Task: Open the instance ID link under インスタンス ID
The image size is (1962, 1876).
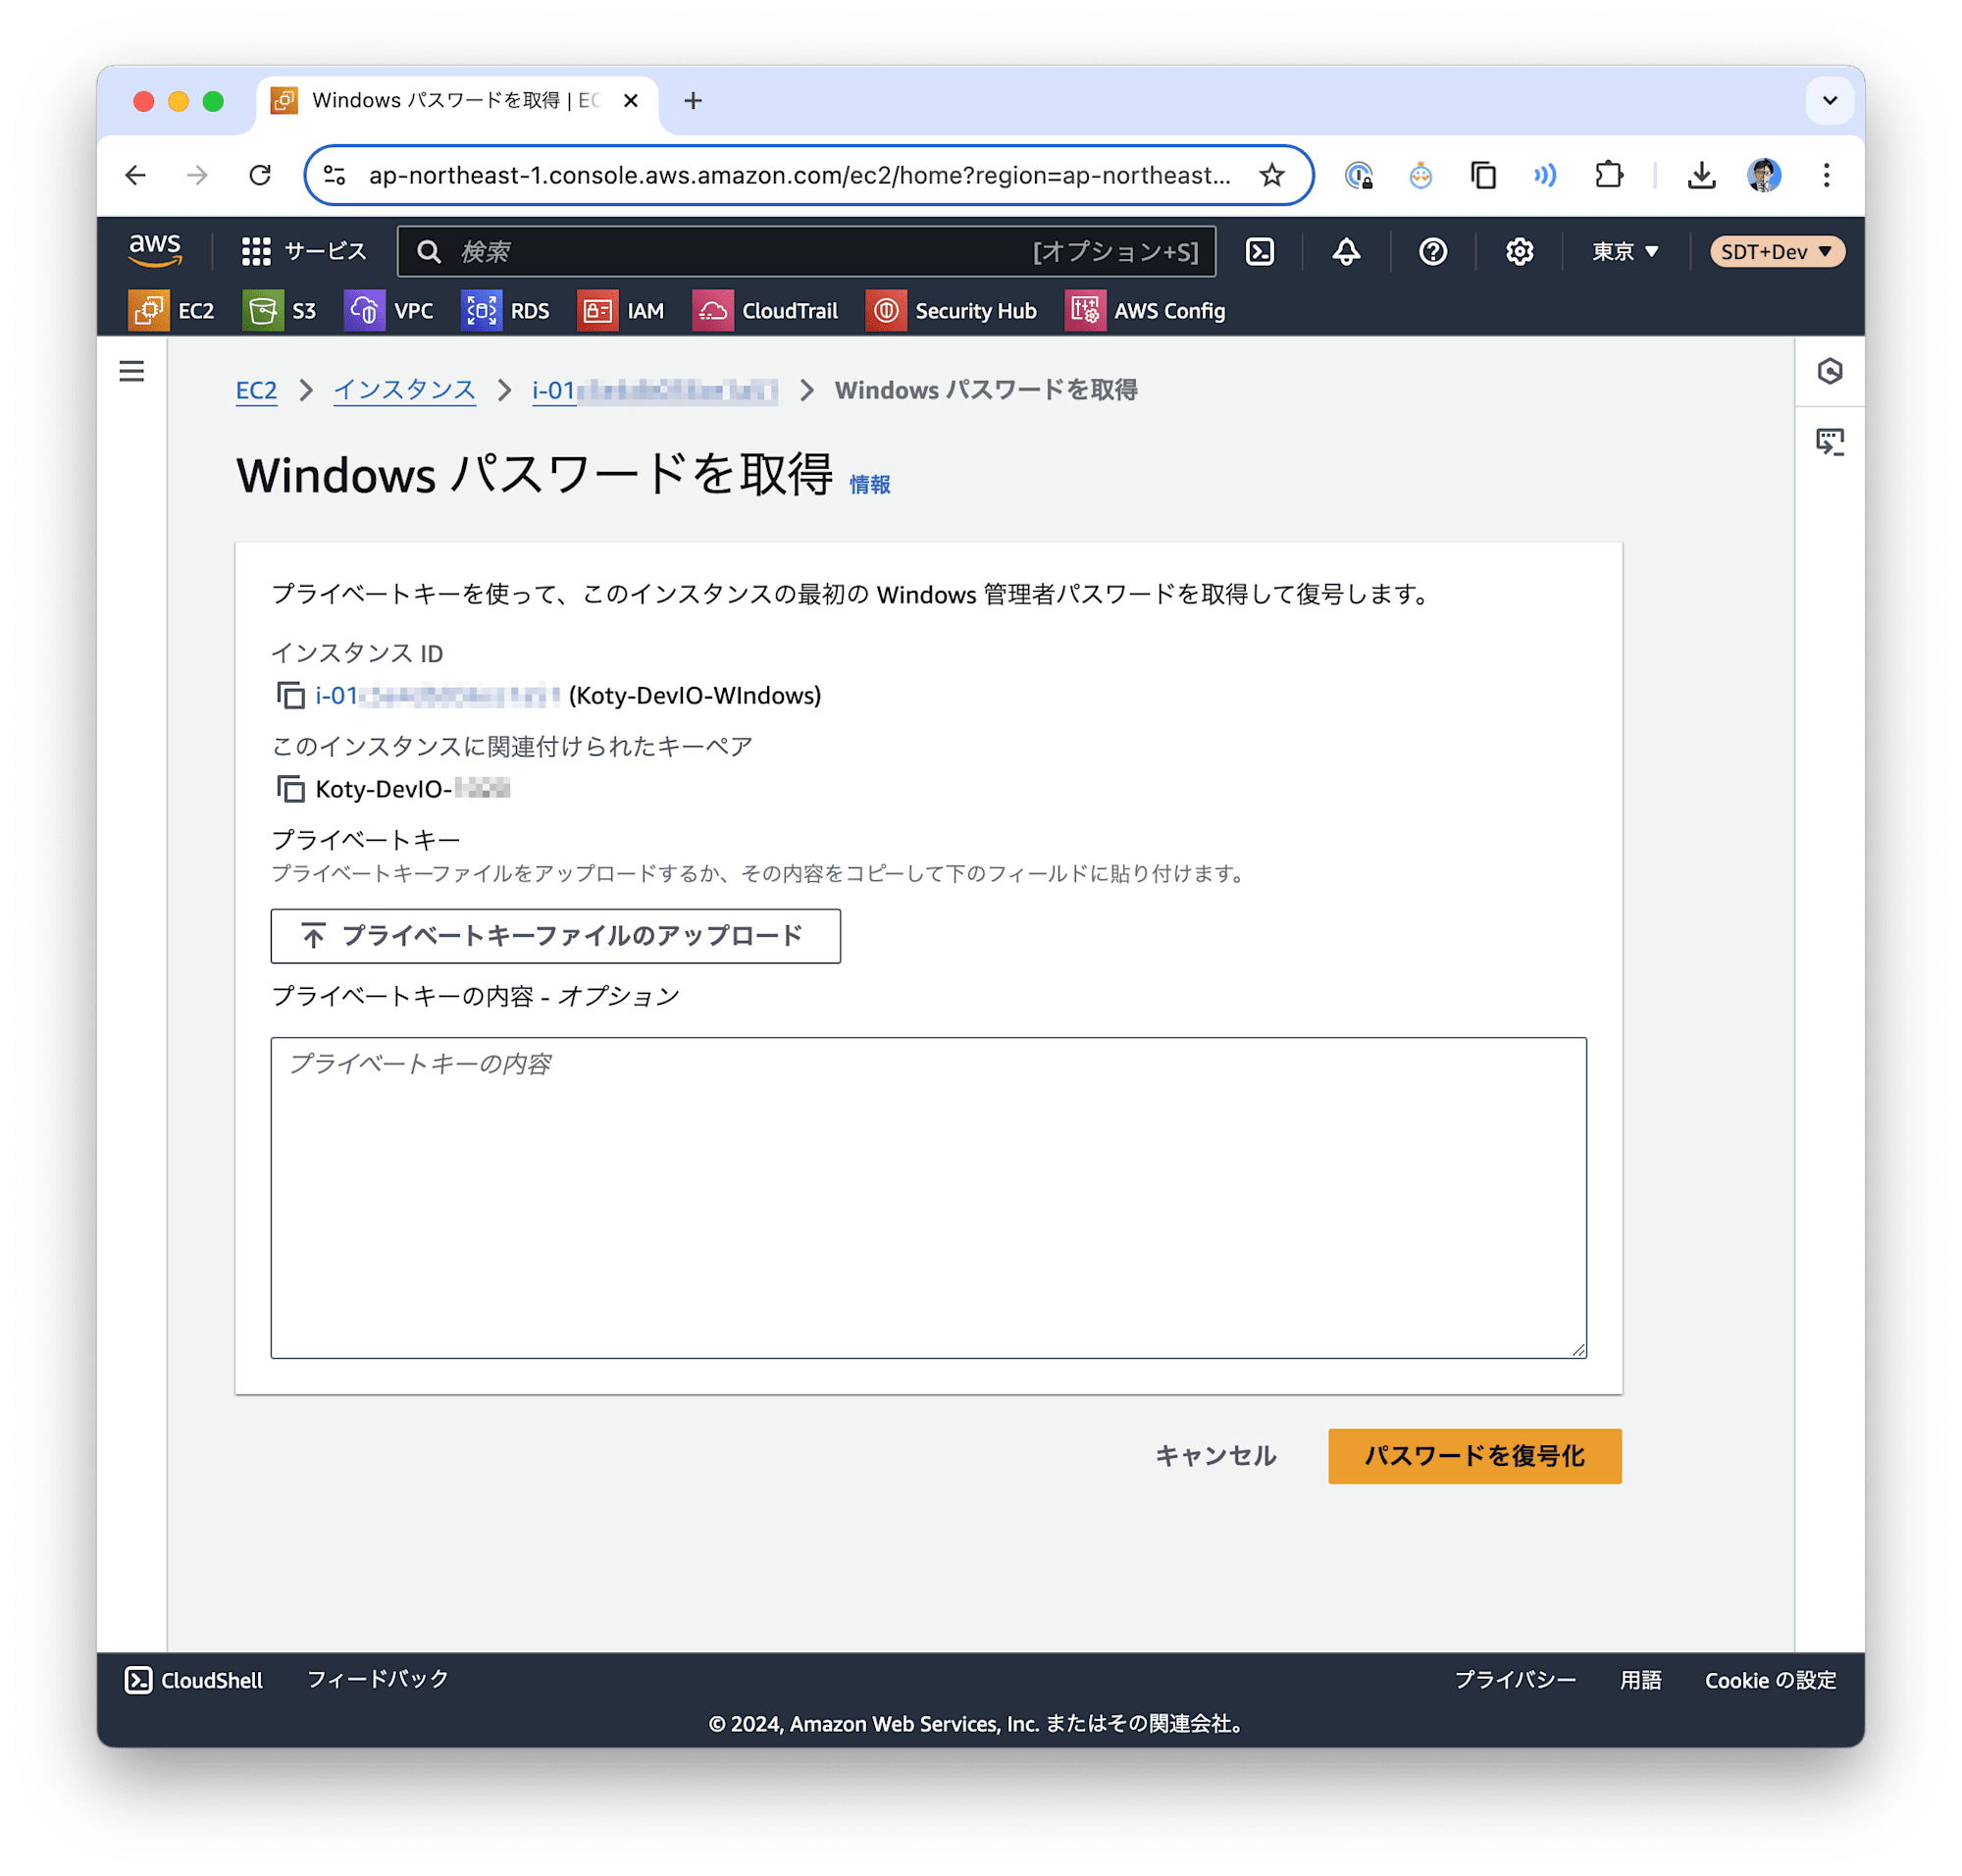Action: pyautogui.click(x=437, y=695)
